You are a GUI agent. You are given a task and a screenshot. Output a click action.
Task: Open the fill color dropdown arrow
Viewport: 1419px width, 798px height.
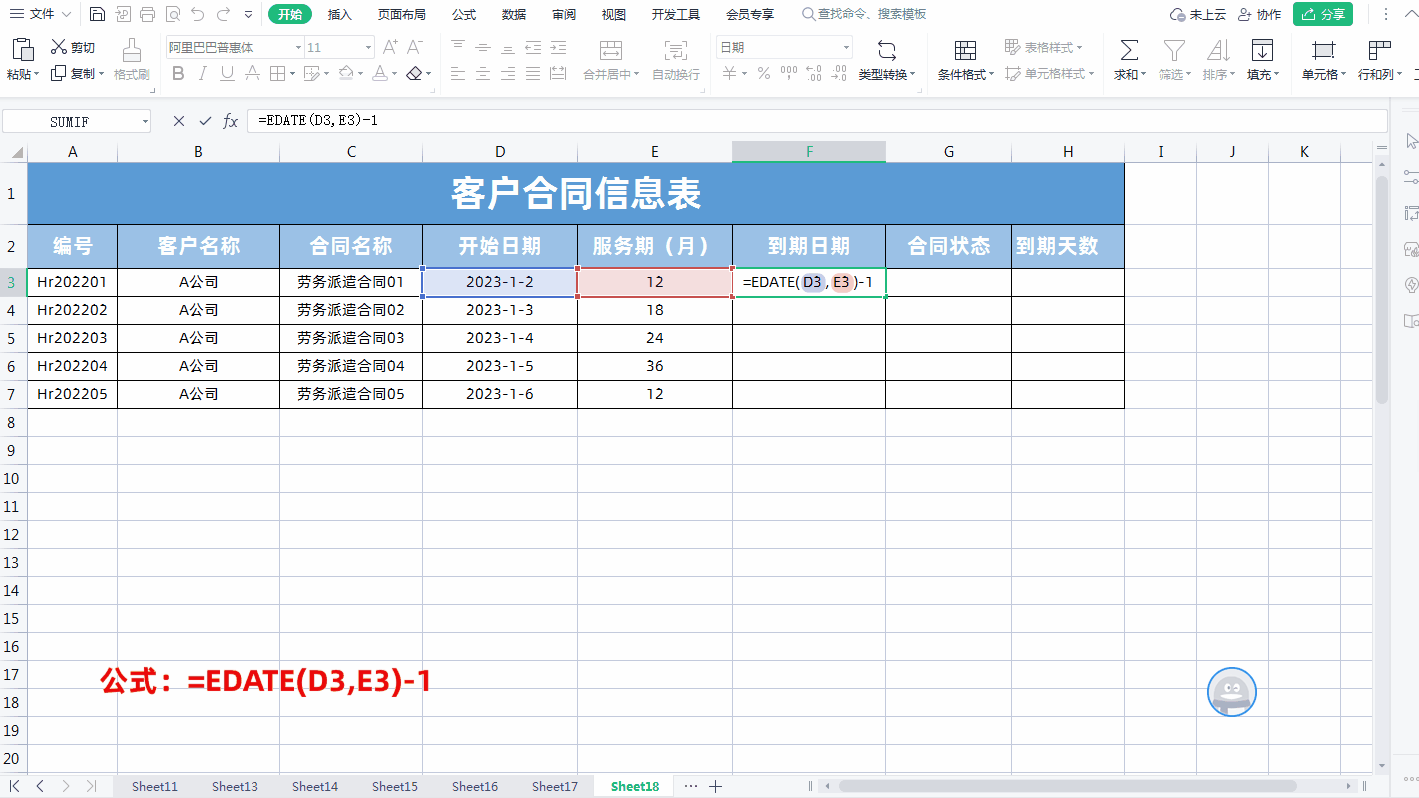coord(361,73)
